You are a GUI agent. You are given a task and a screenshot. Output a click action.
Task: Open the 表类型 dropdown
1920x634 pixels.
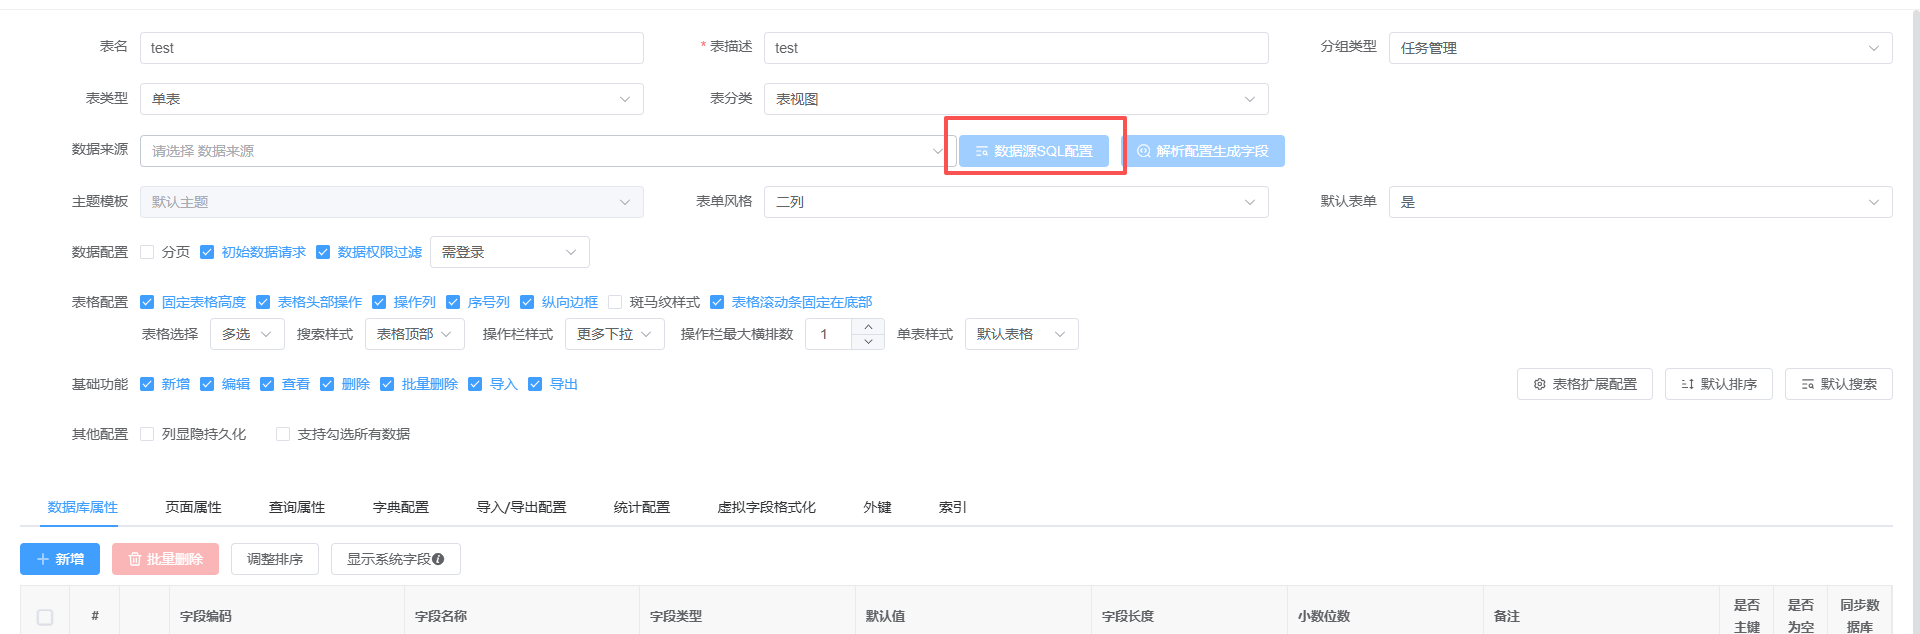point(391,100)
